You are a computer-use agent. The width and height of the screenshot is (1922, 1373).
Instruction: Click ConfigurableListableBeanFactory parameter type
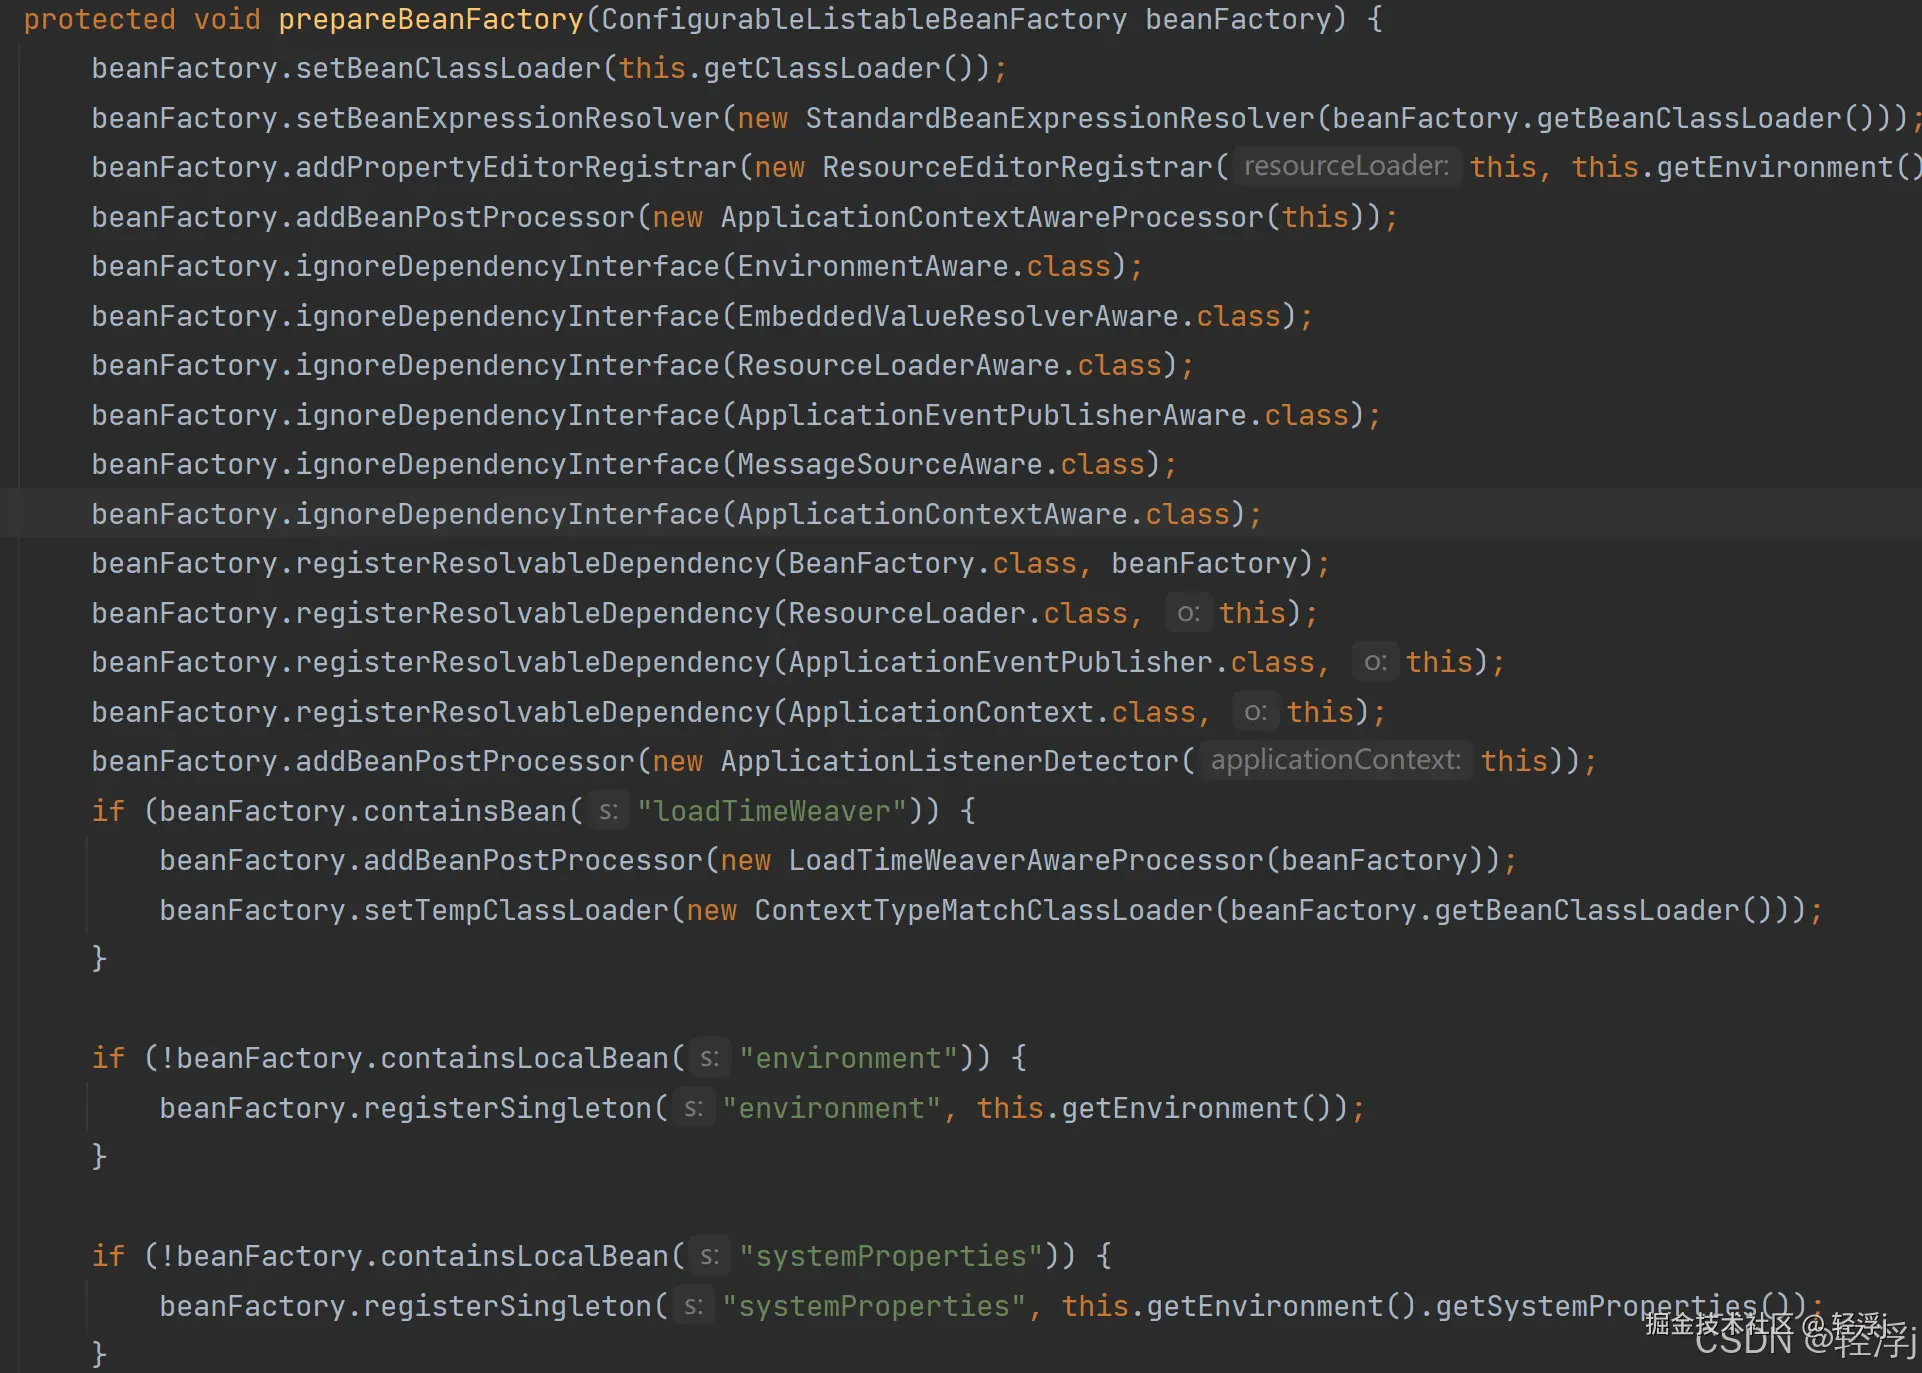point(863,19)
